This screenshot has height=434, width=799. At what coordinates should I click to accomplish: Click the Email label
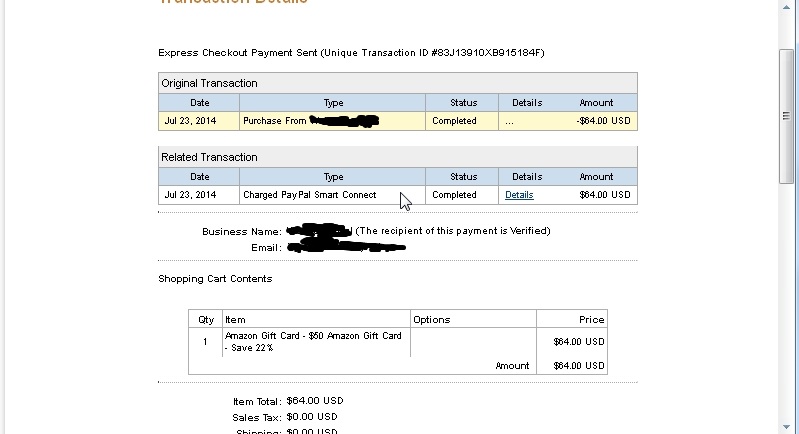click(x=267, y=247)
